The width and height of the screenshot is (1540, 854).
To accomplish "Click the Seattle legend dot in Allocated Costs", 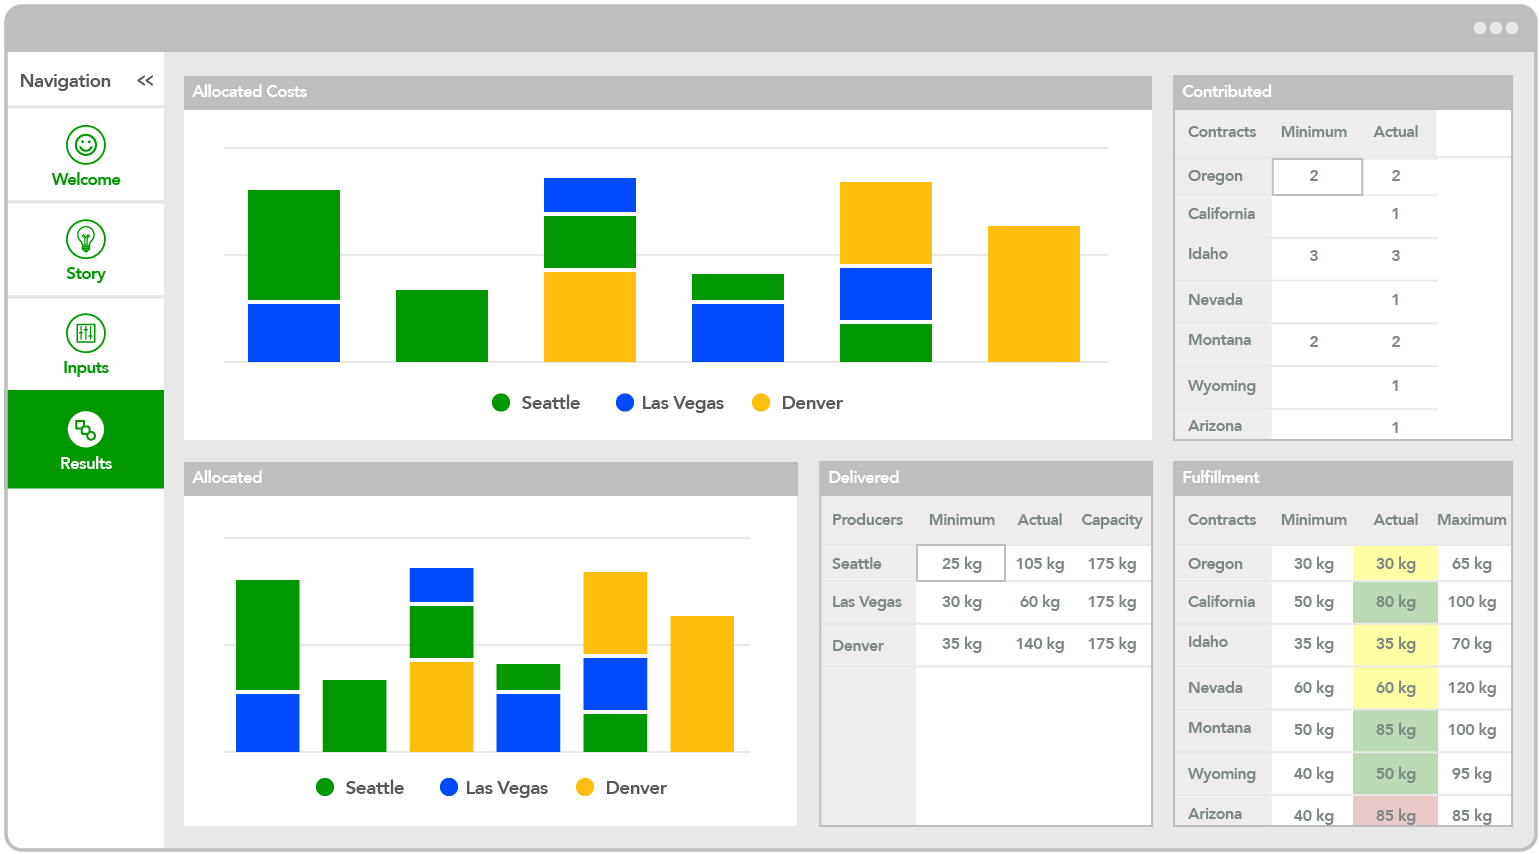I will pos(501,403).
